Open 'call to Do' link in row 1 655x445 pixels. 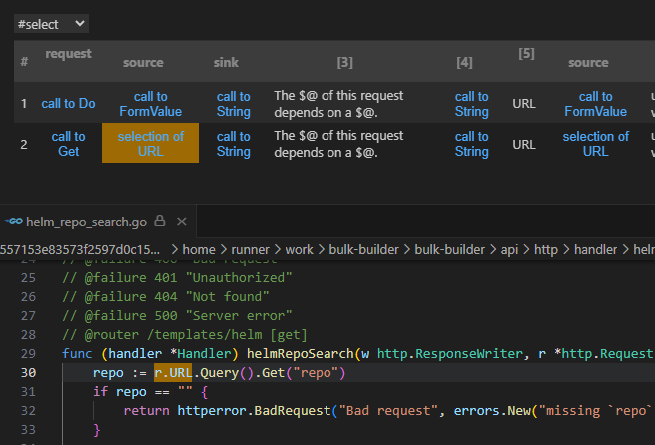(x=68, y=104)
